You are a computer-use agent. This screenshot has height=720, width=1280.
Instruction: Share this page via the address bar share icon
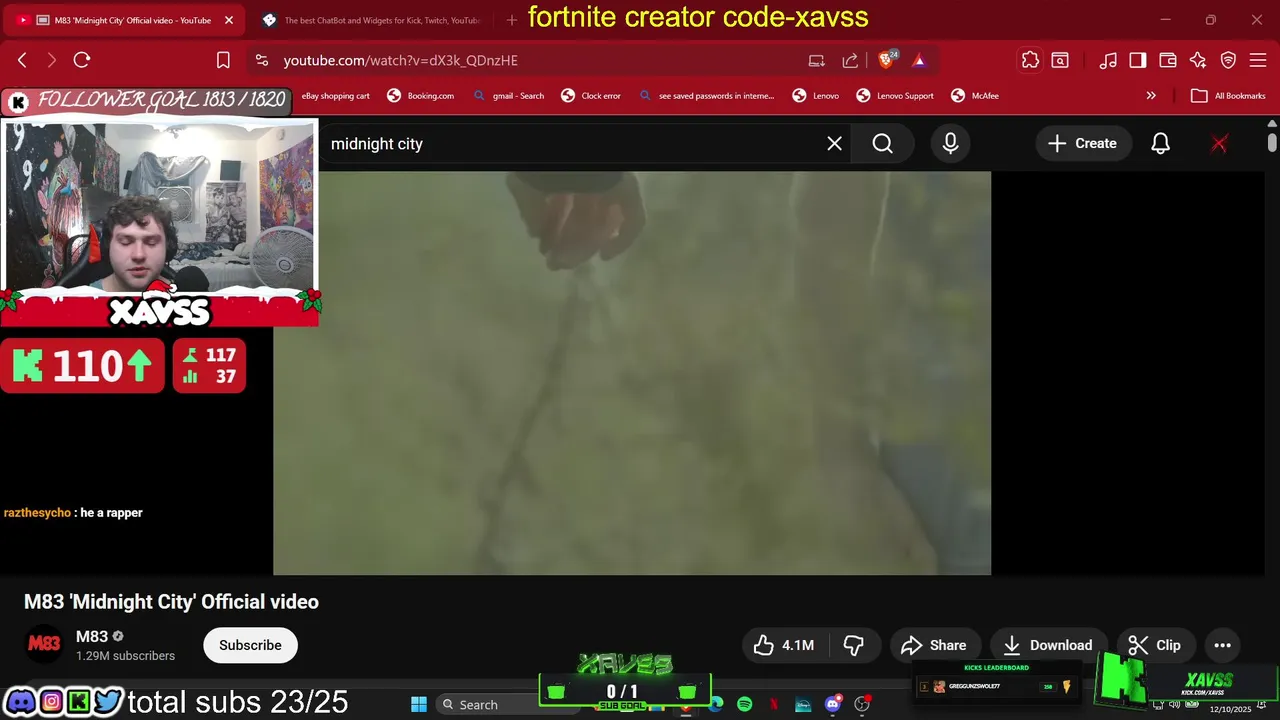tap(850, 60)
